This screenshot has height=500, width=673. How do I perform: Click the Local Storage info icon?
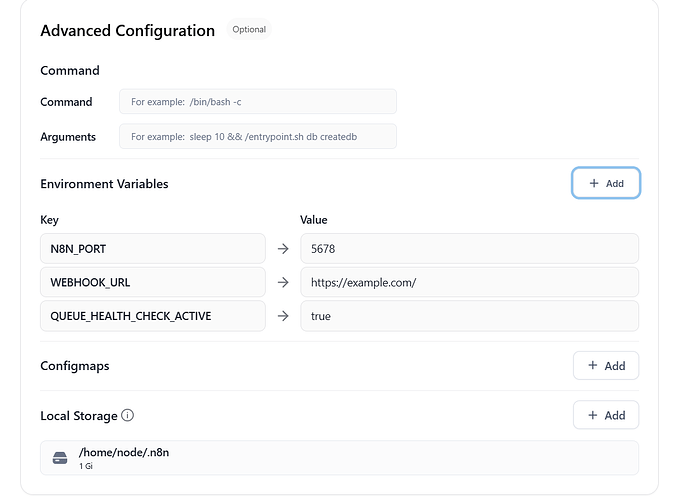point(127,415)
